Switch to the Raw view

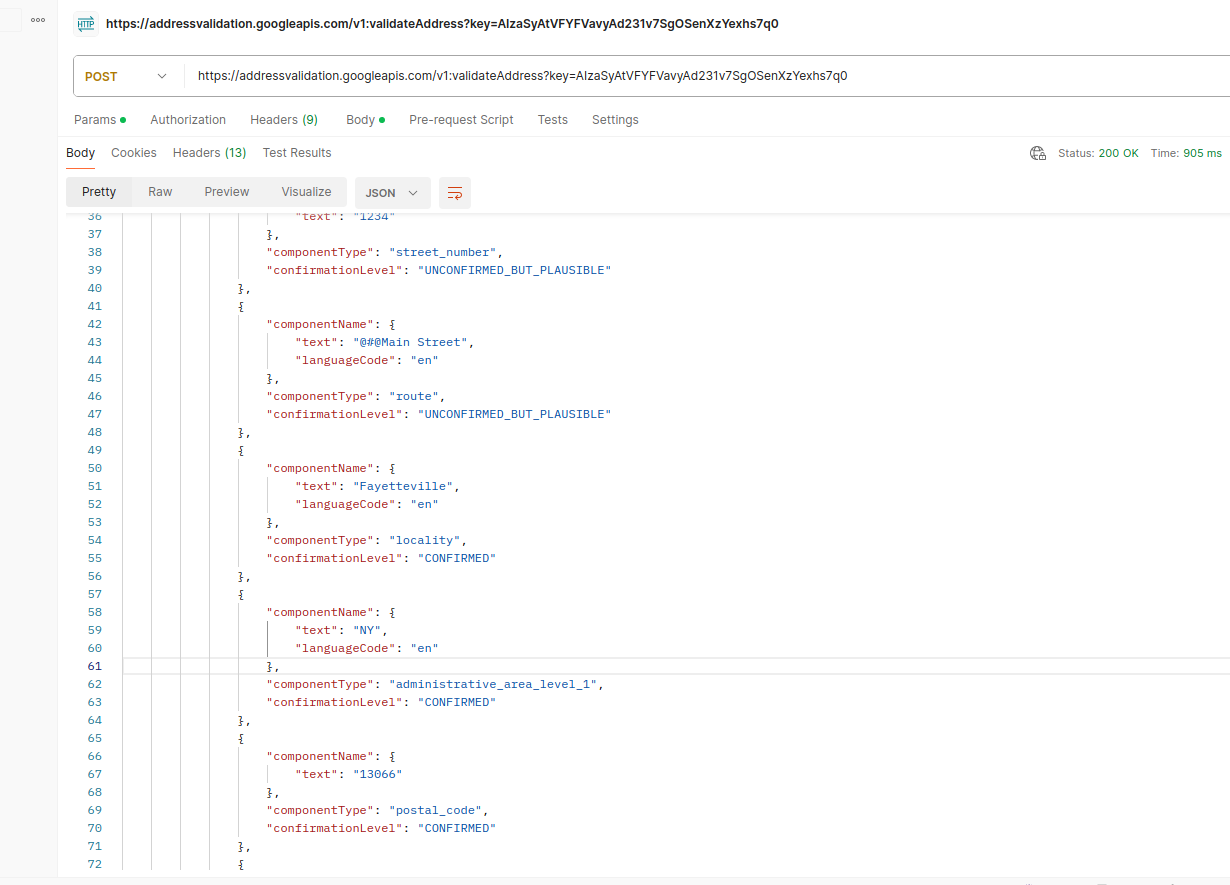tap(160, 192)
